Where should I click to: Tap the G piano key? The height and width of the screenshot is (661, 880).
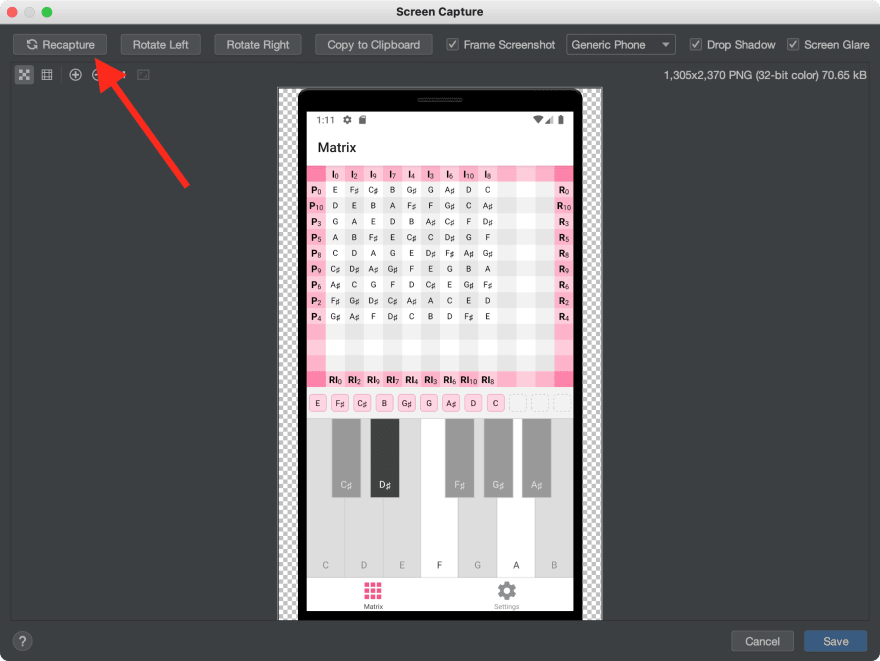(478, 539)
